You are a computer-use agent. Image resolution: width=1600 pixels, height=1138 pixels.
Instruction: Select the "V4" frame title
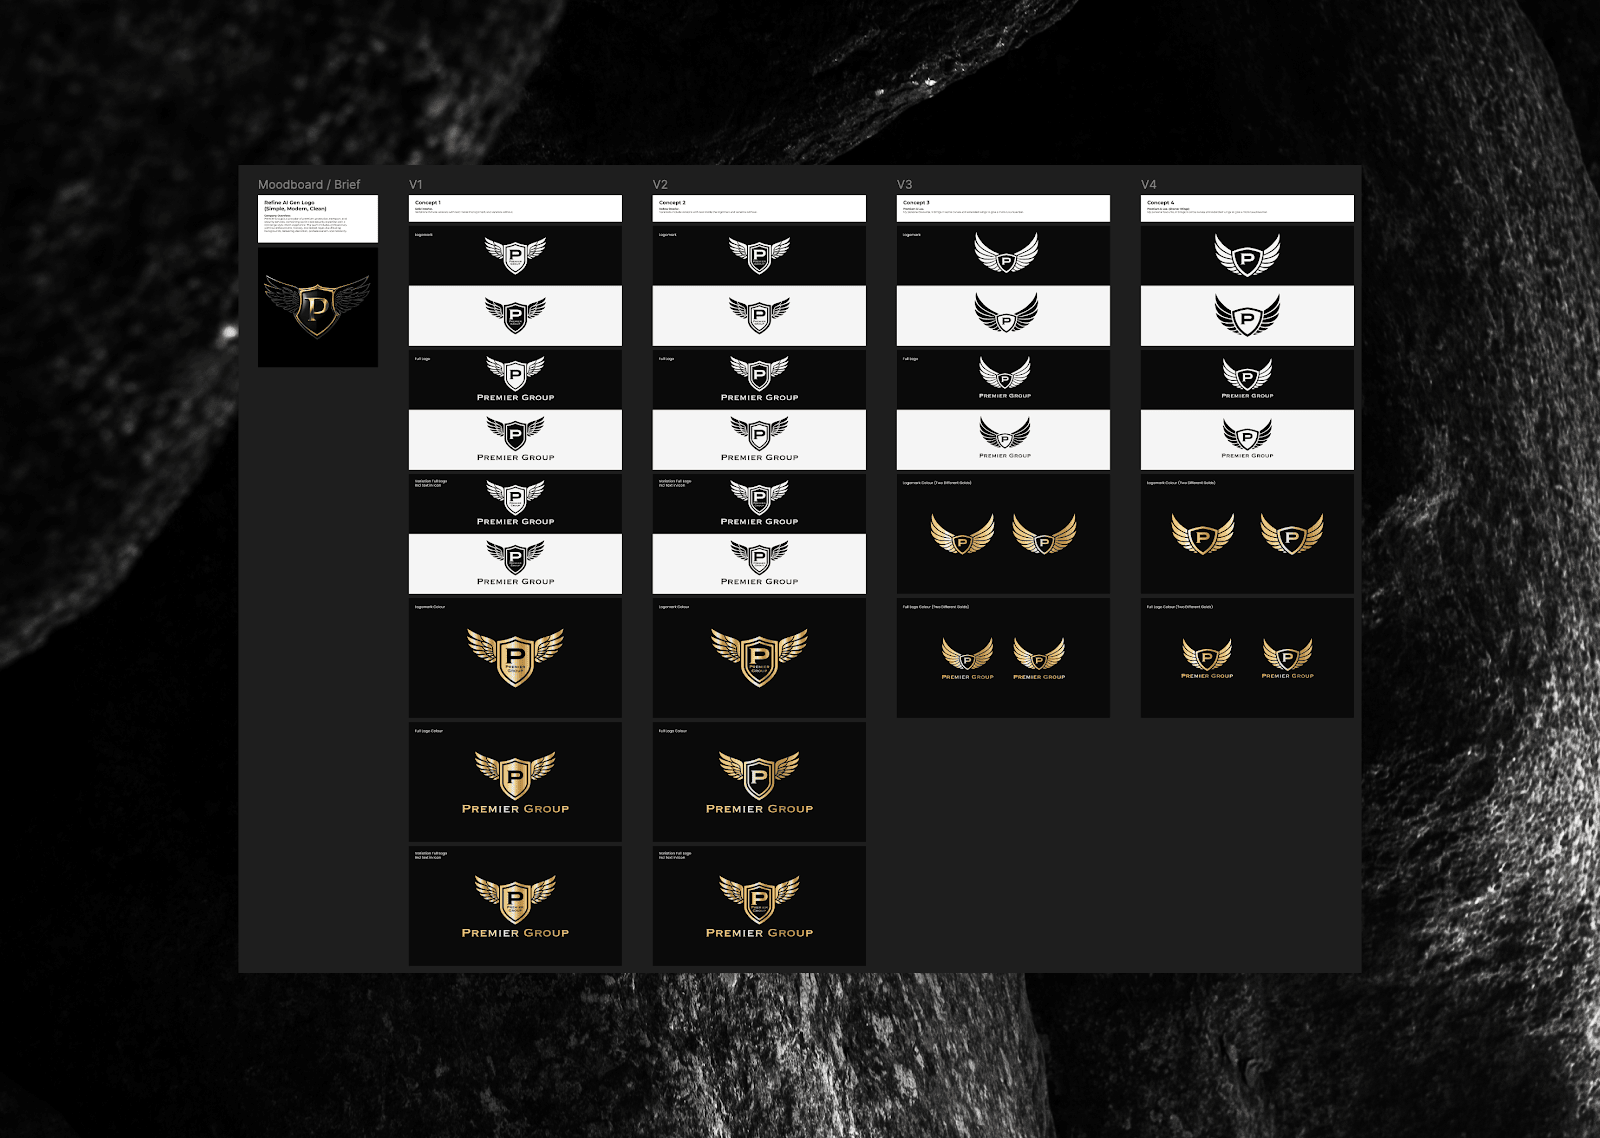pos(1148,185)
